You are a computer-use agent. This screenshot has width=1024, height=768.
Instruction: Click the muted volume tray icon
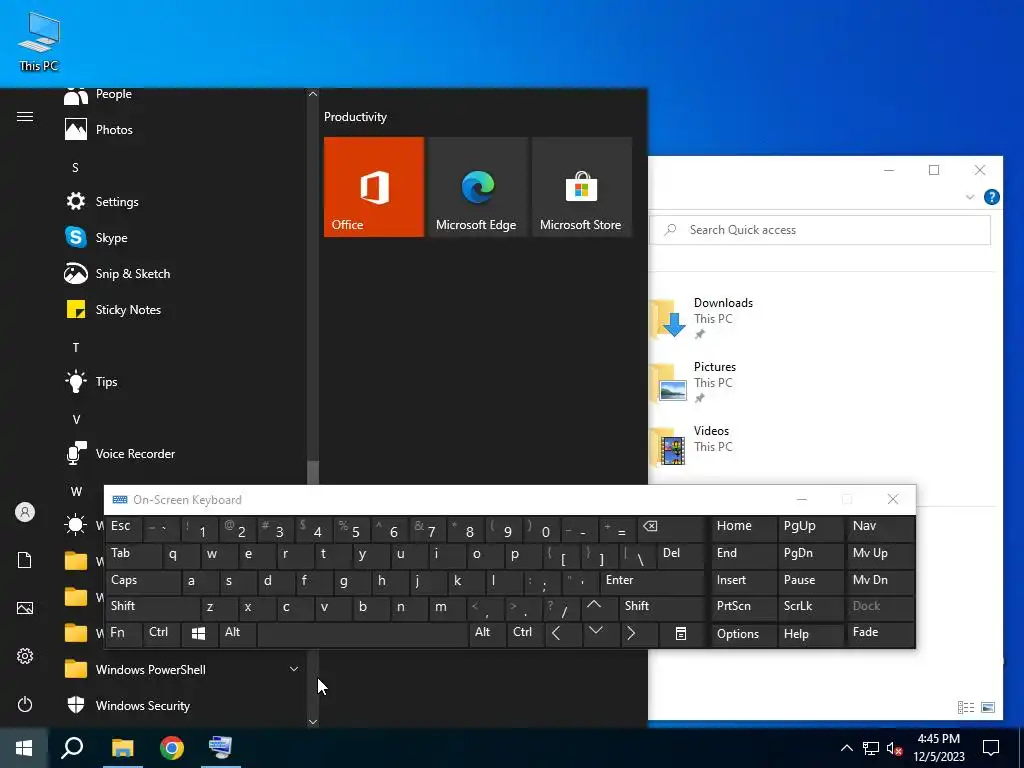click(895, 748)
